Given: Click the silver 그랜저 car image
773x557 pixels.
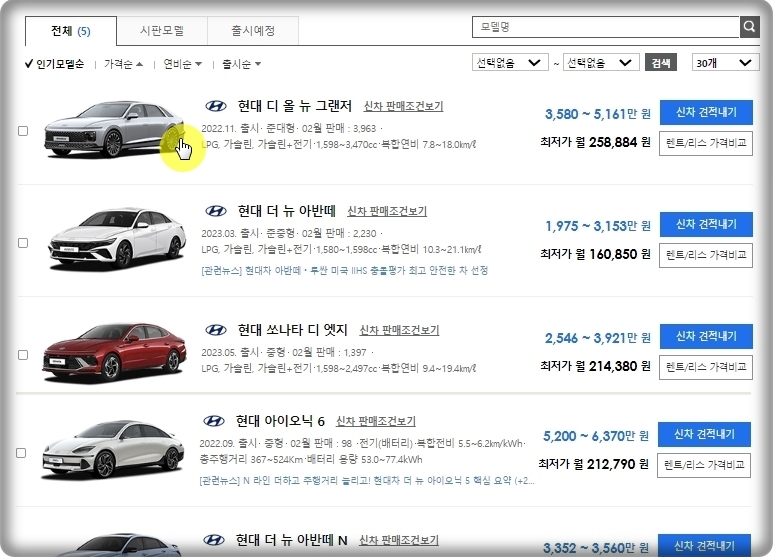Looking at the screenshot, I should (114, 129).
